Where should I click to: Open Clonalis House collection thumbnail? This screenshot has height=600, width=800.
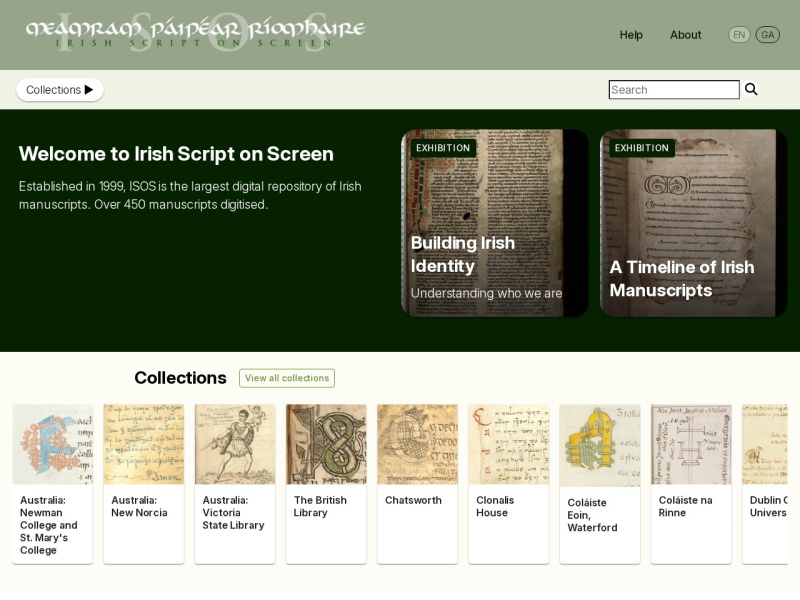coord(509,444)
